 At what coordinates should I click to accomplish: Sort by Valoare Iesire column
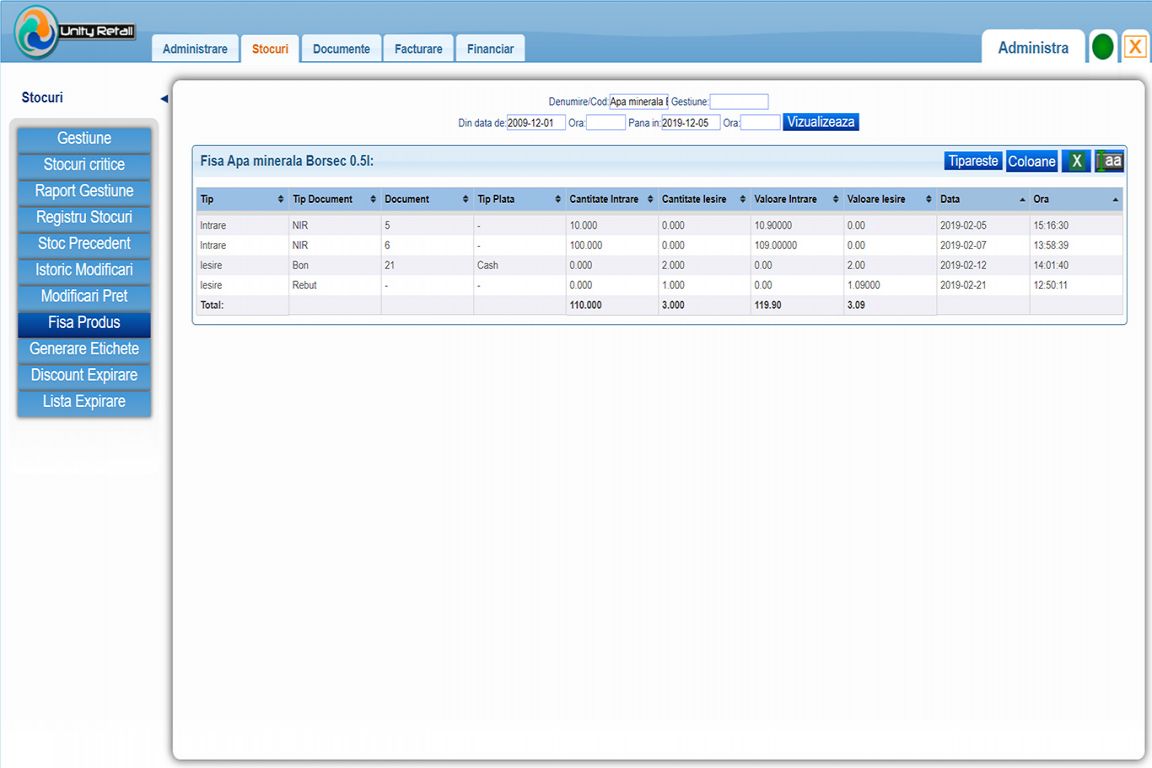click(889, 199)
